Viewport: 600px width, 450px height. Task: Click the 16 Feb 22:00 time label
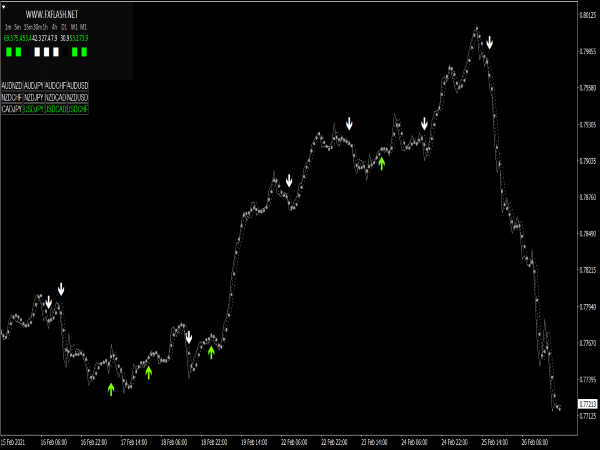point(94,442)
